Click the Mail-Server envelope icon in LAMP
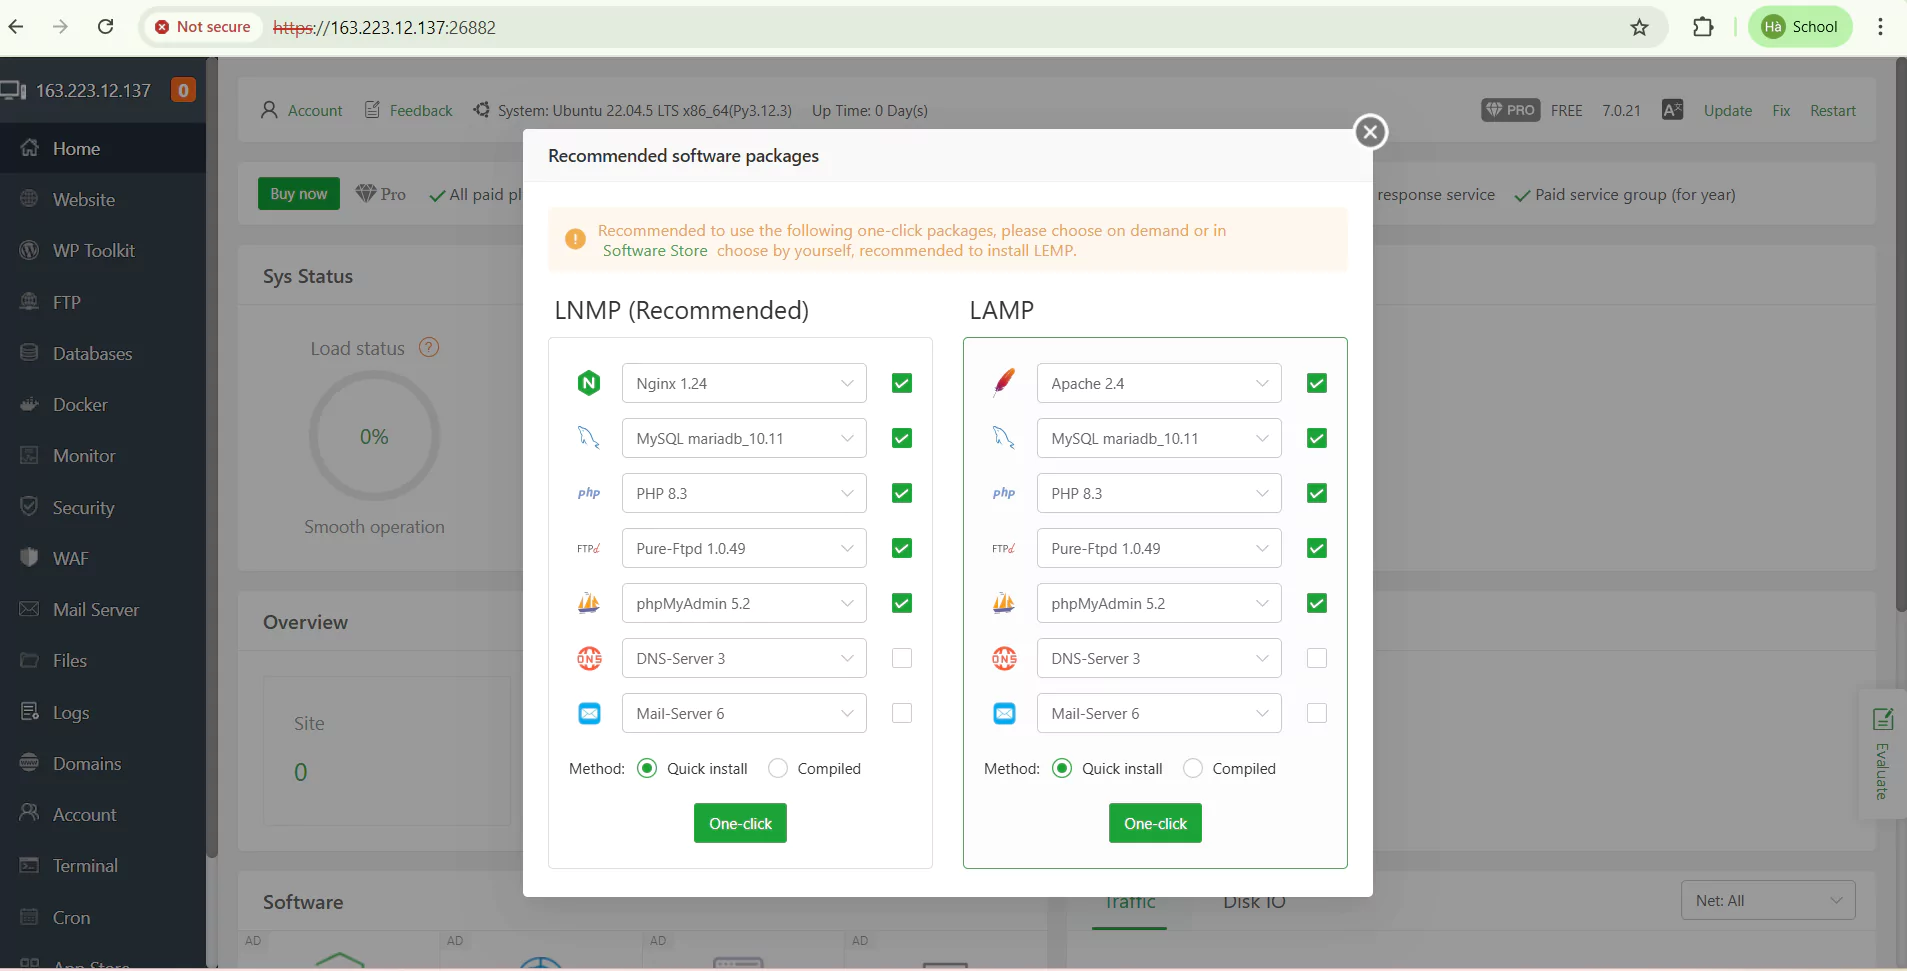 (1004, 713)
